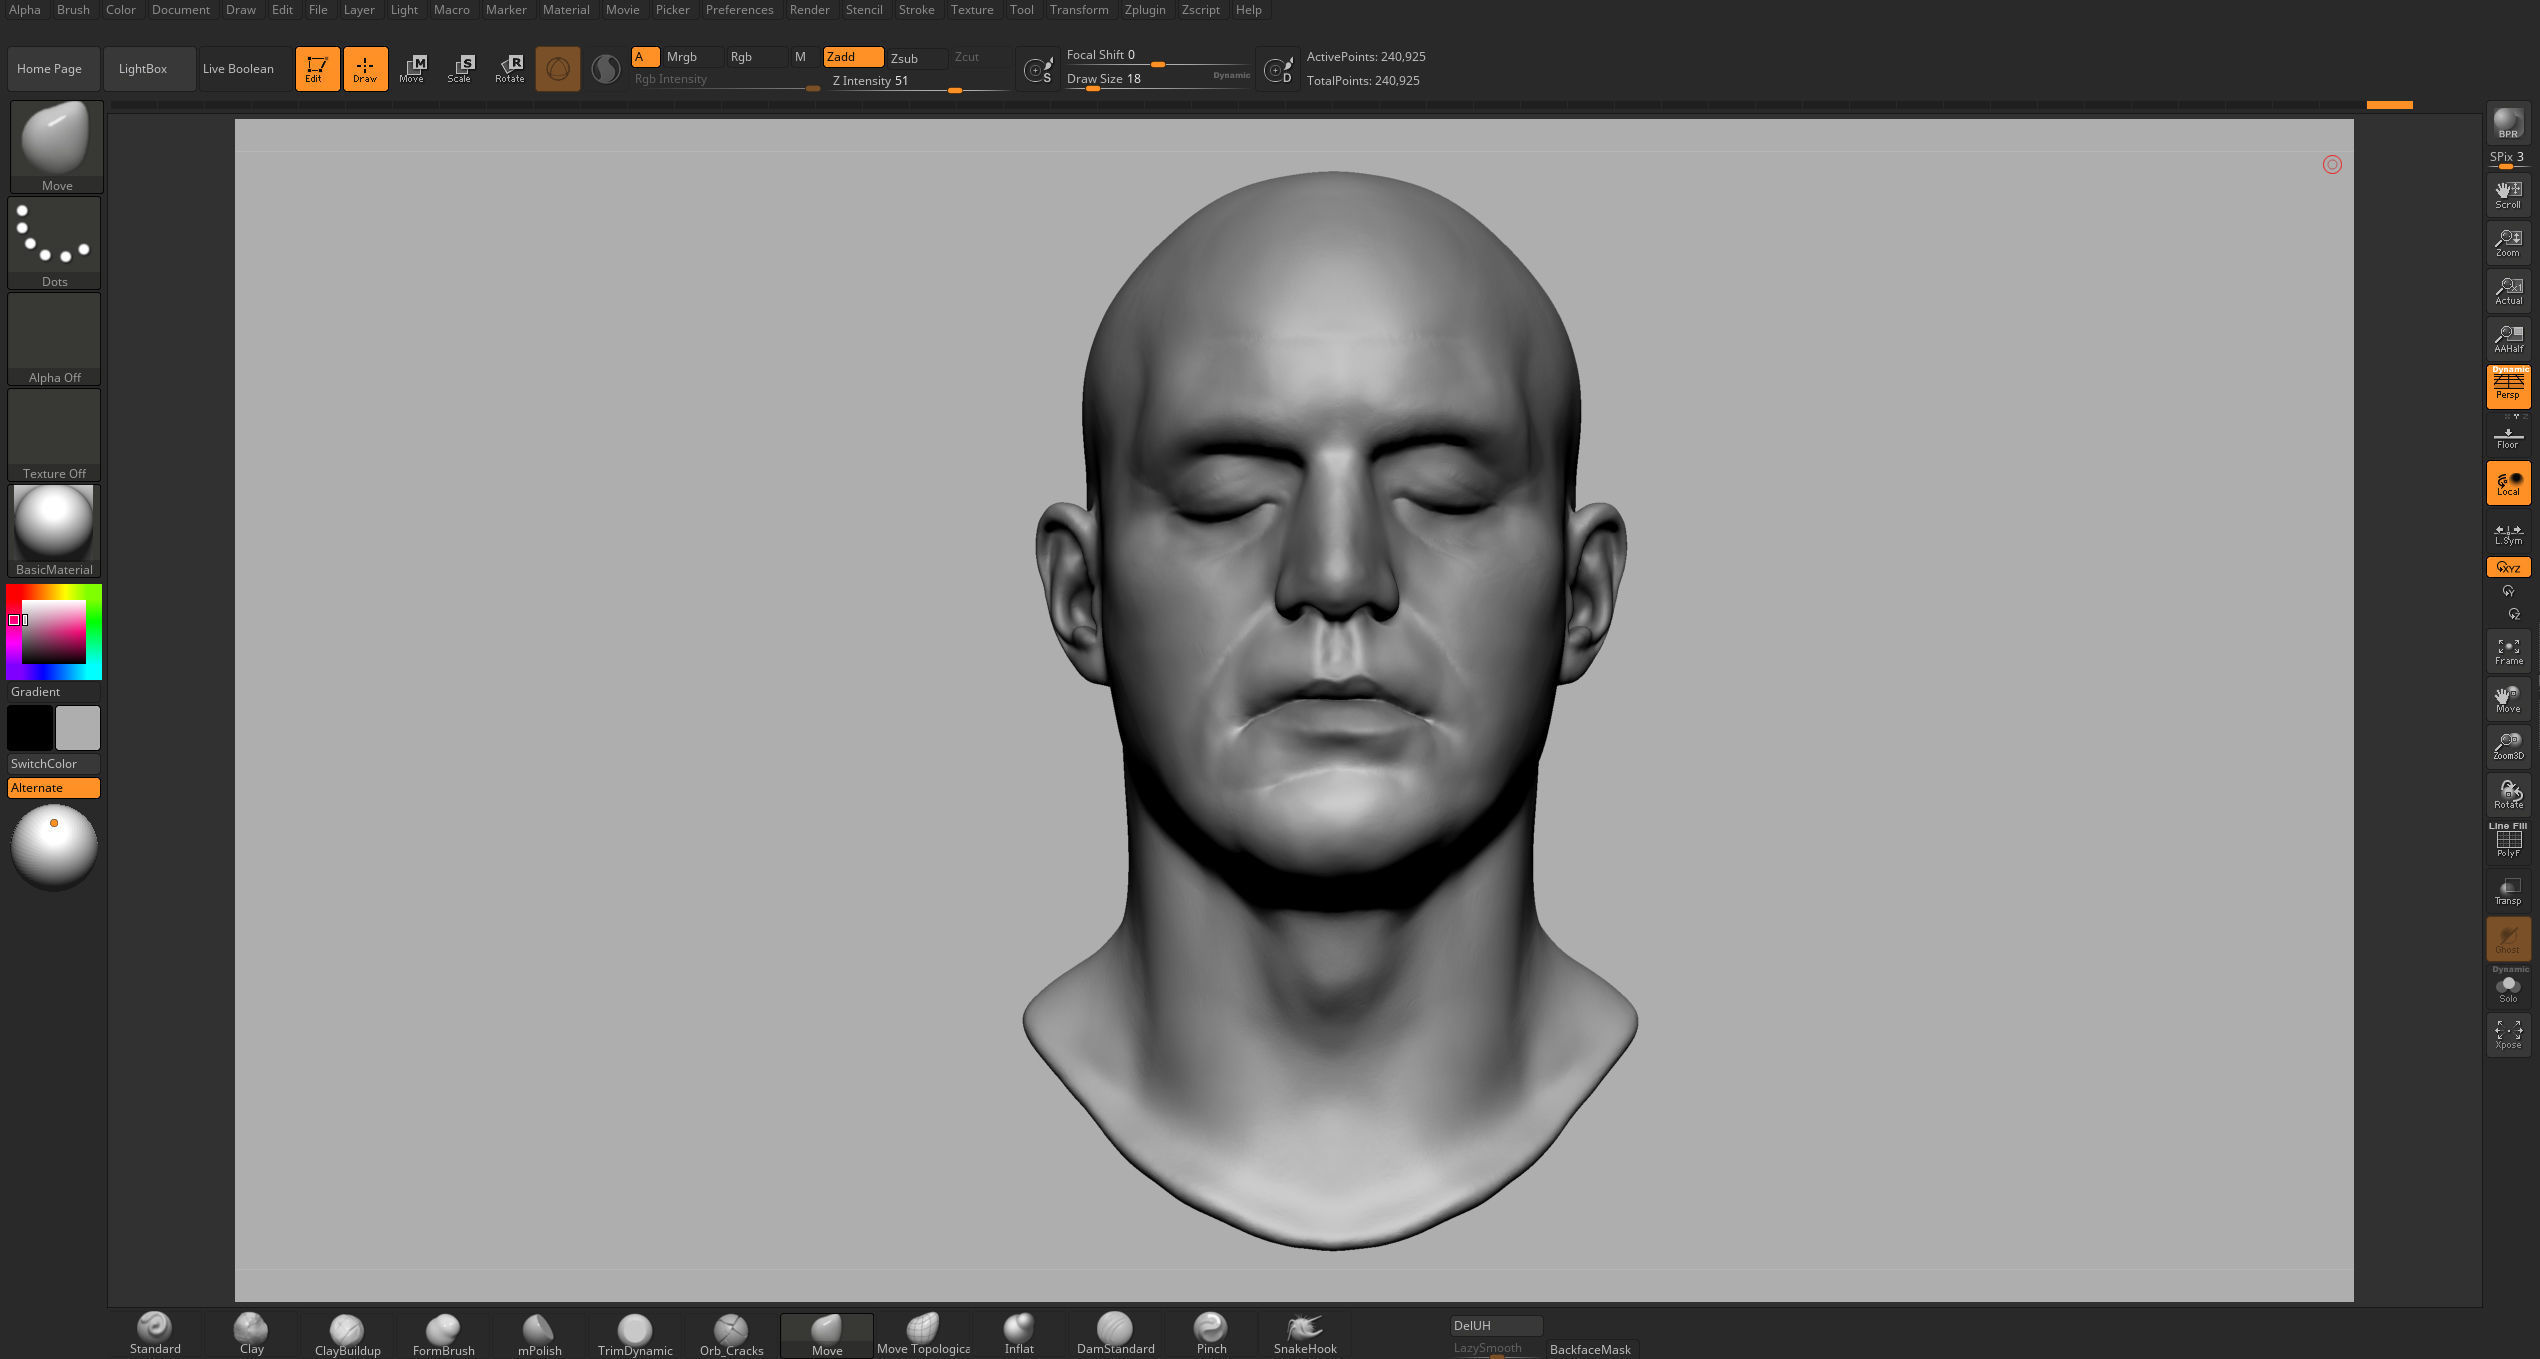Adjust the Draw Size slider
Screen dimensions: 2540x1359
tap(1158, 80)
